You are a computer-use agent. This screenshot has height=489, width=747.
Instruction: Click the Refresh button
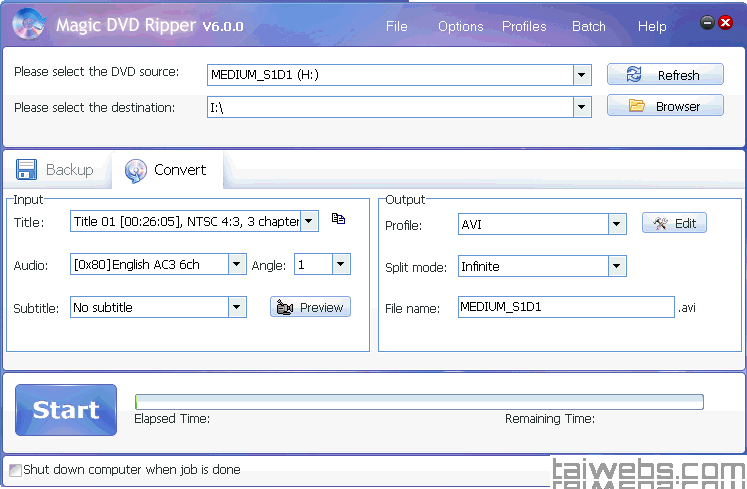click(x=665, y=75)
